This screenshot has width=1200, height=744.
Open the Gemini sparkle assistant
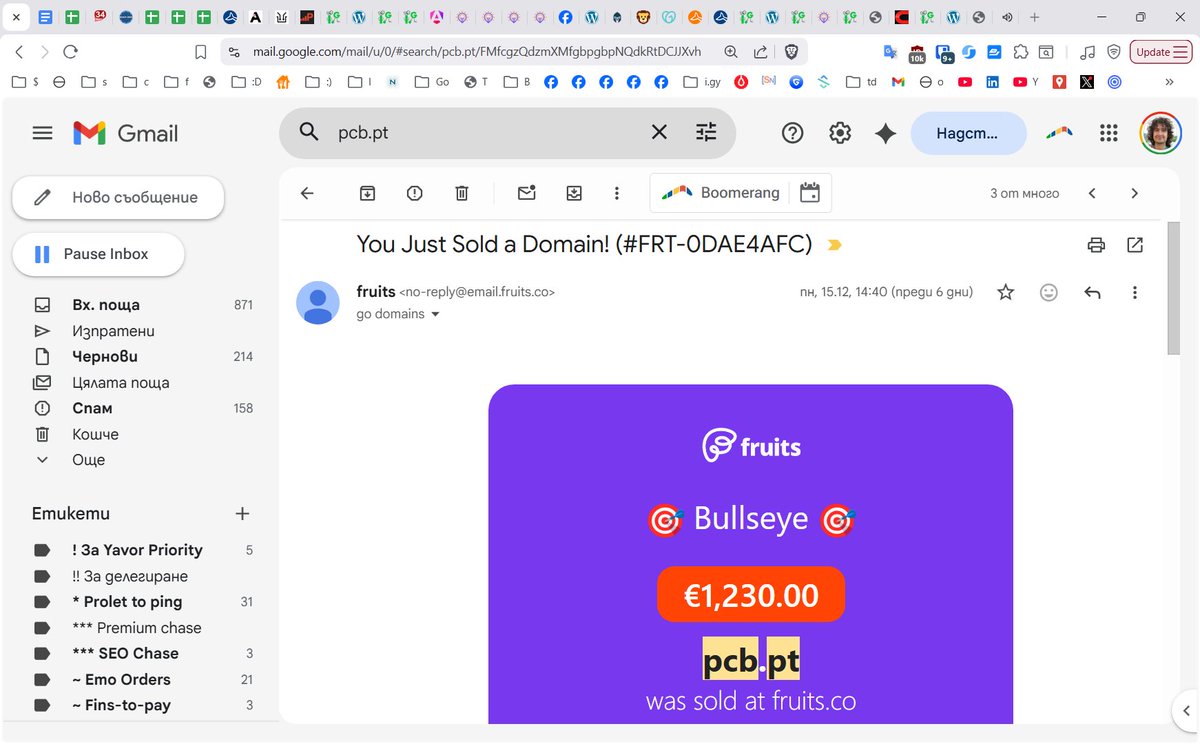(884, 132)
